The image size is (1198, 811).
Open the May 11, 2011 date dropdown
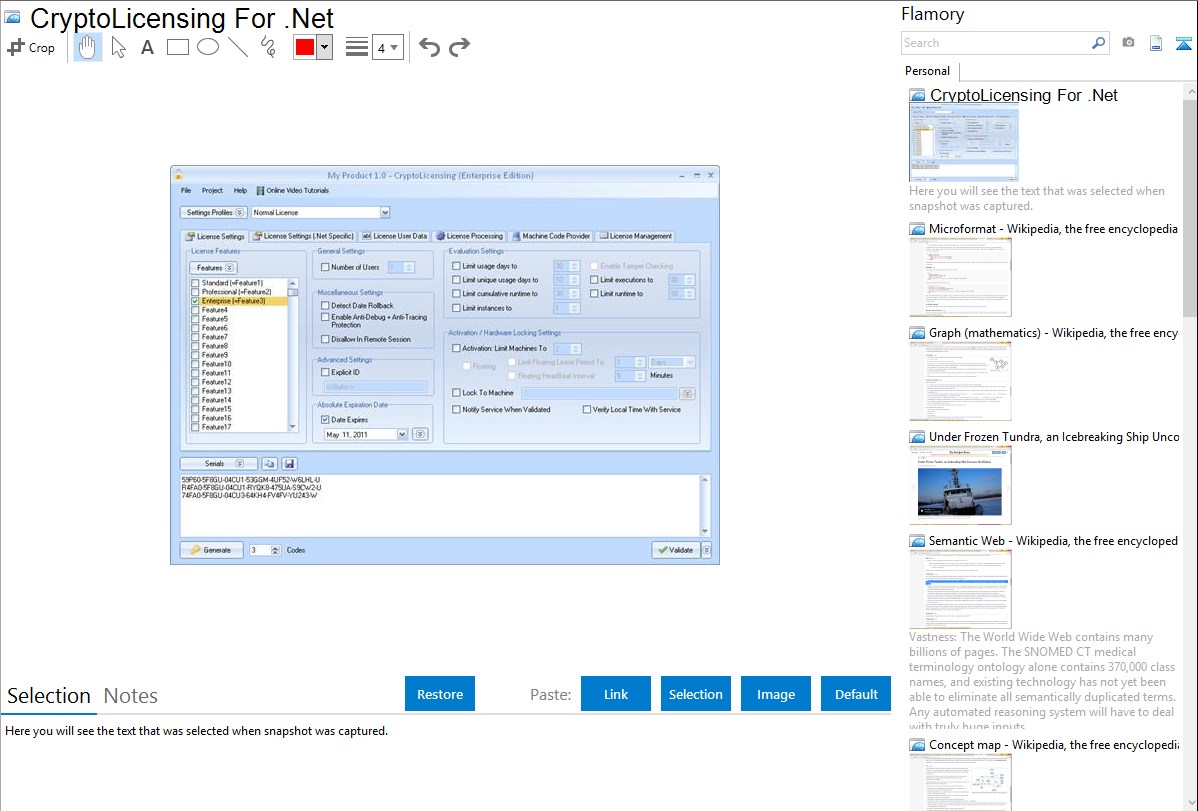402,434
